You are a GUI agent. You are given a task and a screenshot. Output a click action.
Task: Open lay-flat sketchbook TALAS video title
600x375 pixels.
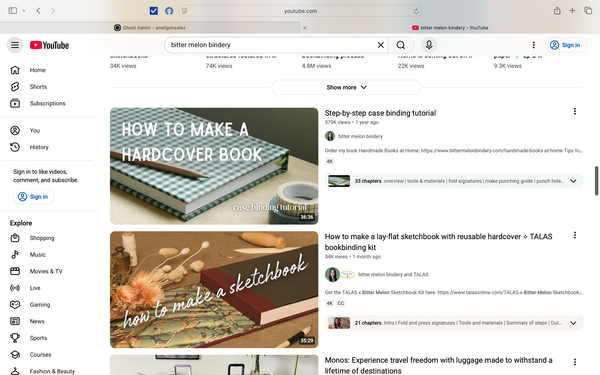[x=439, y=242]
